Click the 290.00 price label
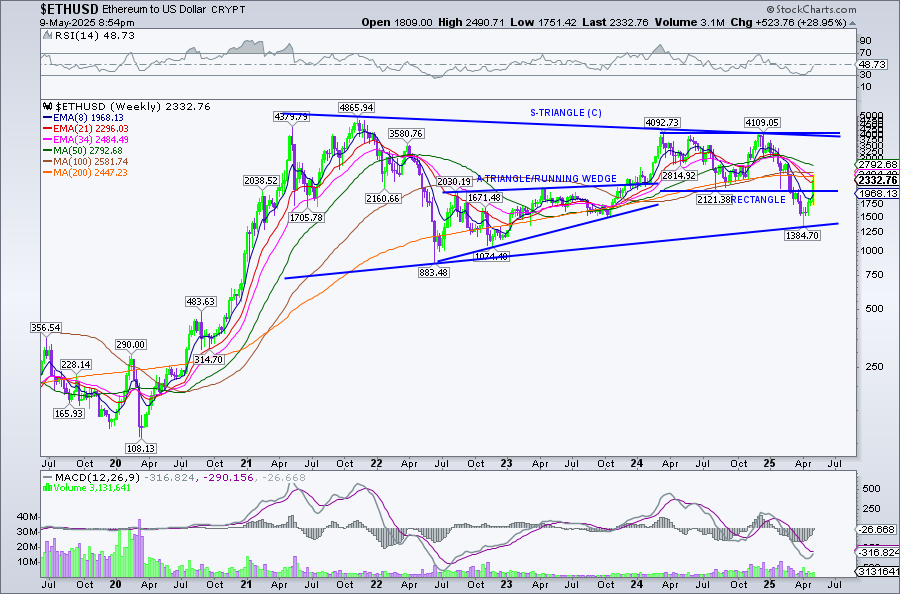Screen dimensions: 900x594 point(131,345)
